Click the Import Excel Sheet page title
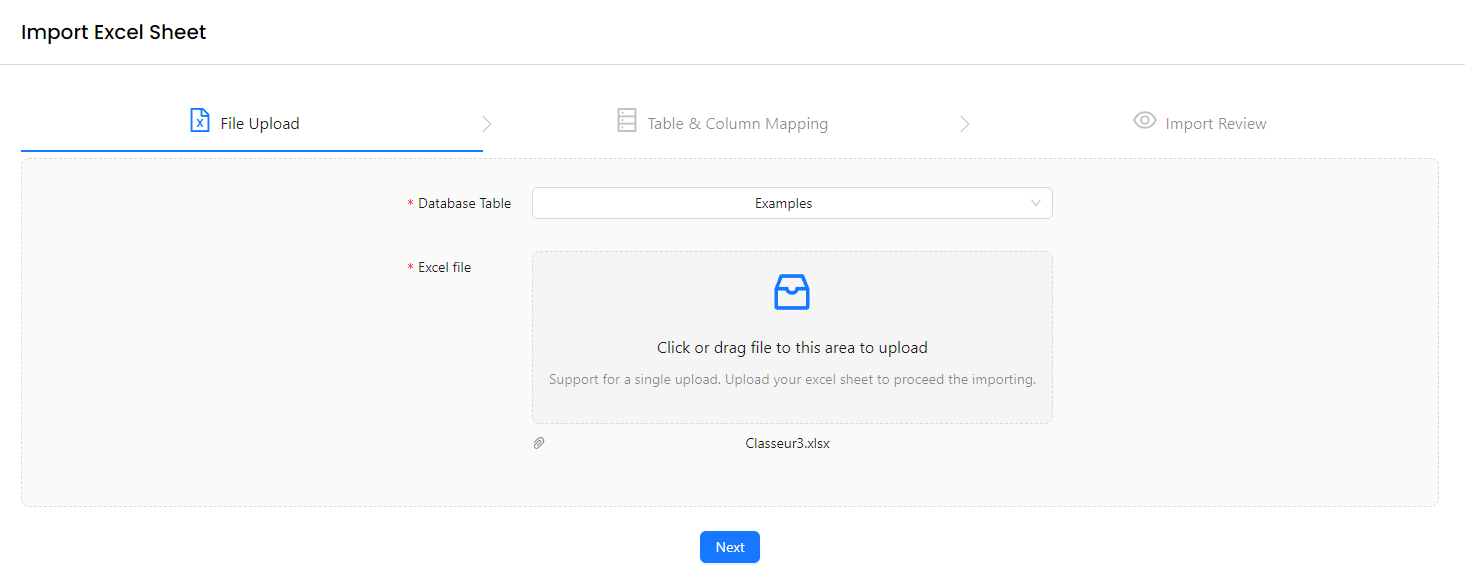Screen dimensions: 1465x585 pos(113,32)
